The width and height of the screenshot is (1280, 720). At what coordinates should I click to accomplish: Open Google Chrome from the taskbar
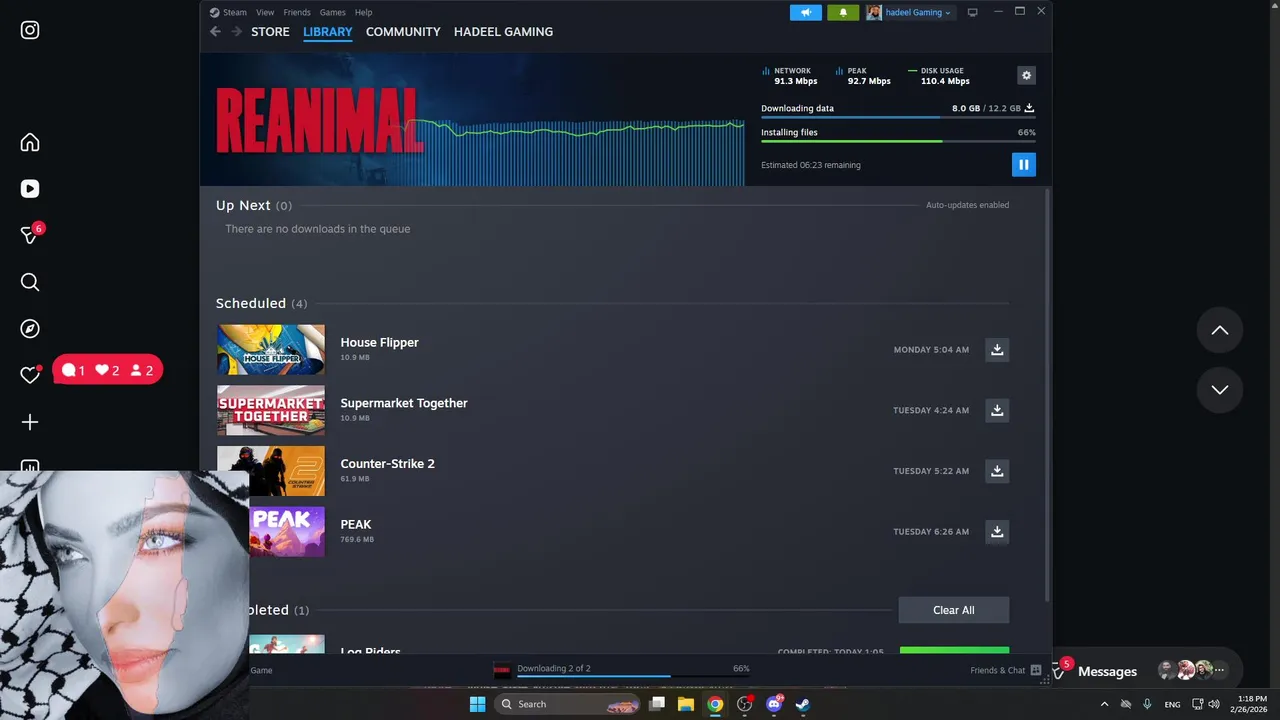click(x=715, y=704)
